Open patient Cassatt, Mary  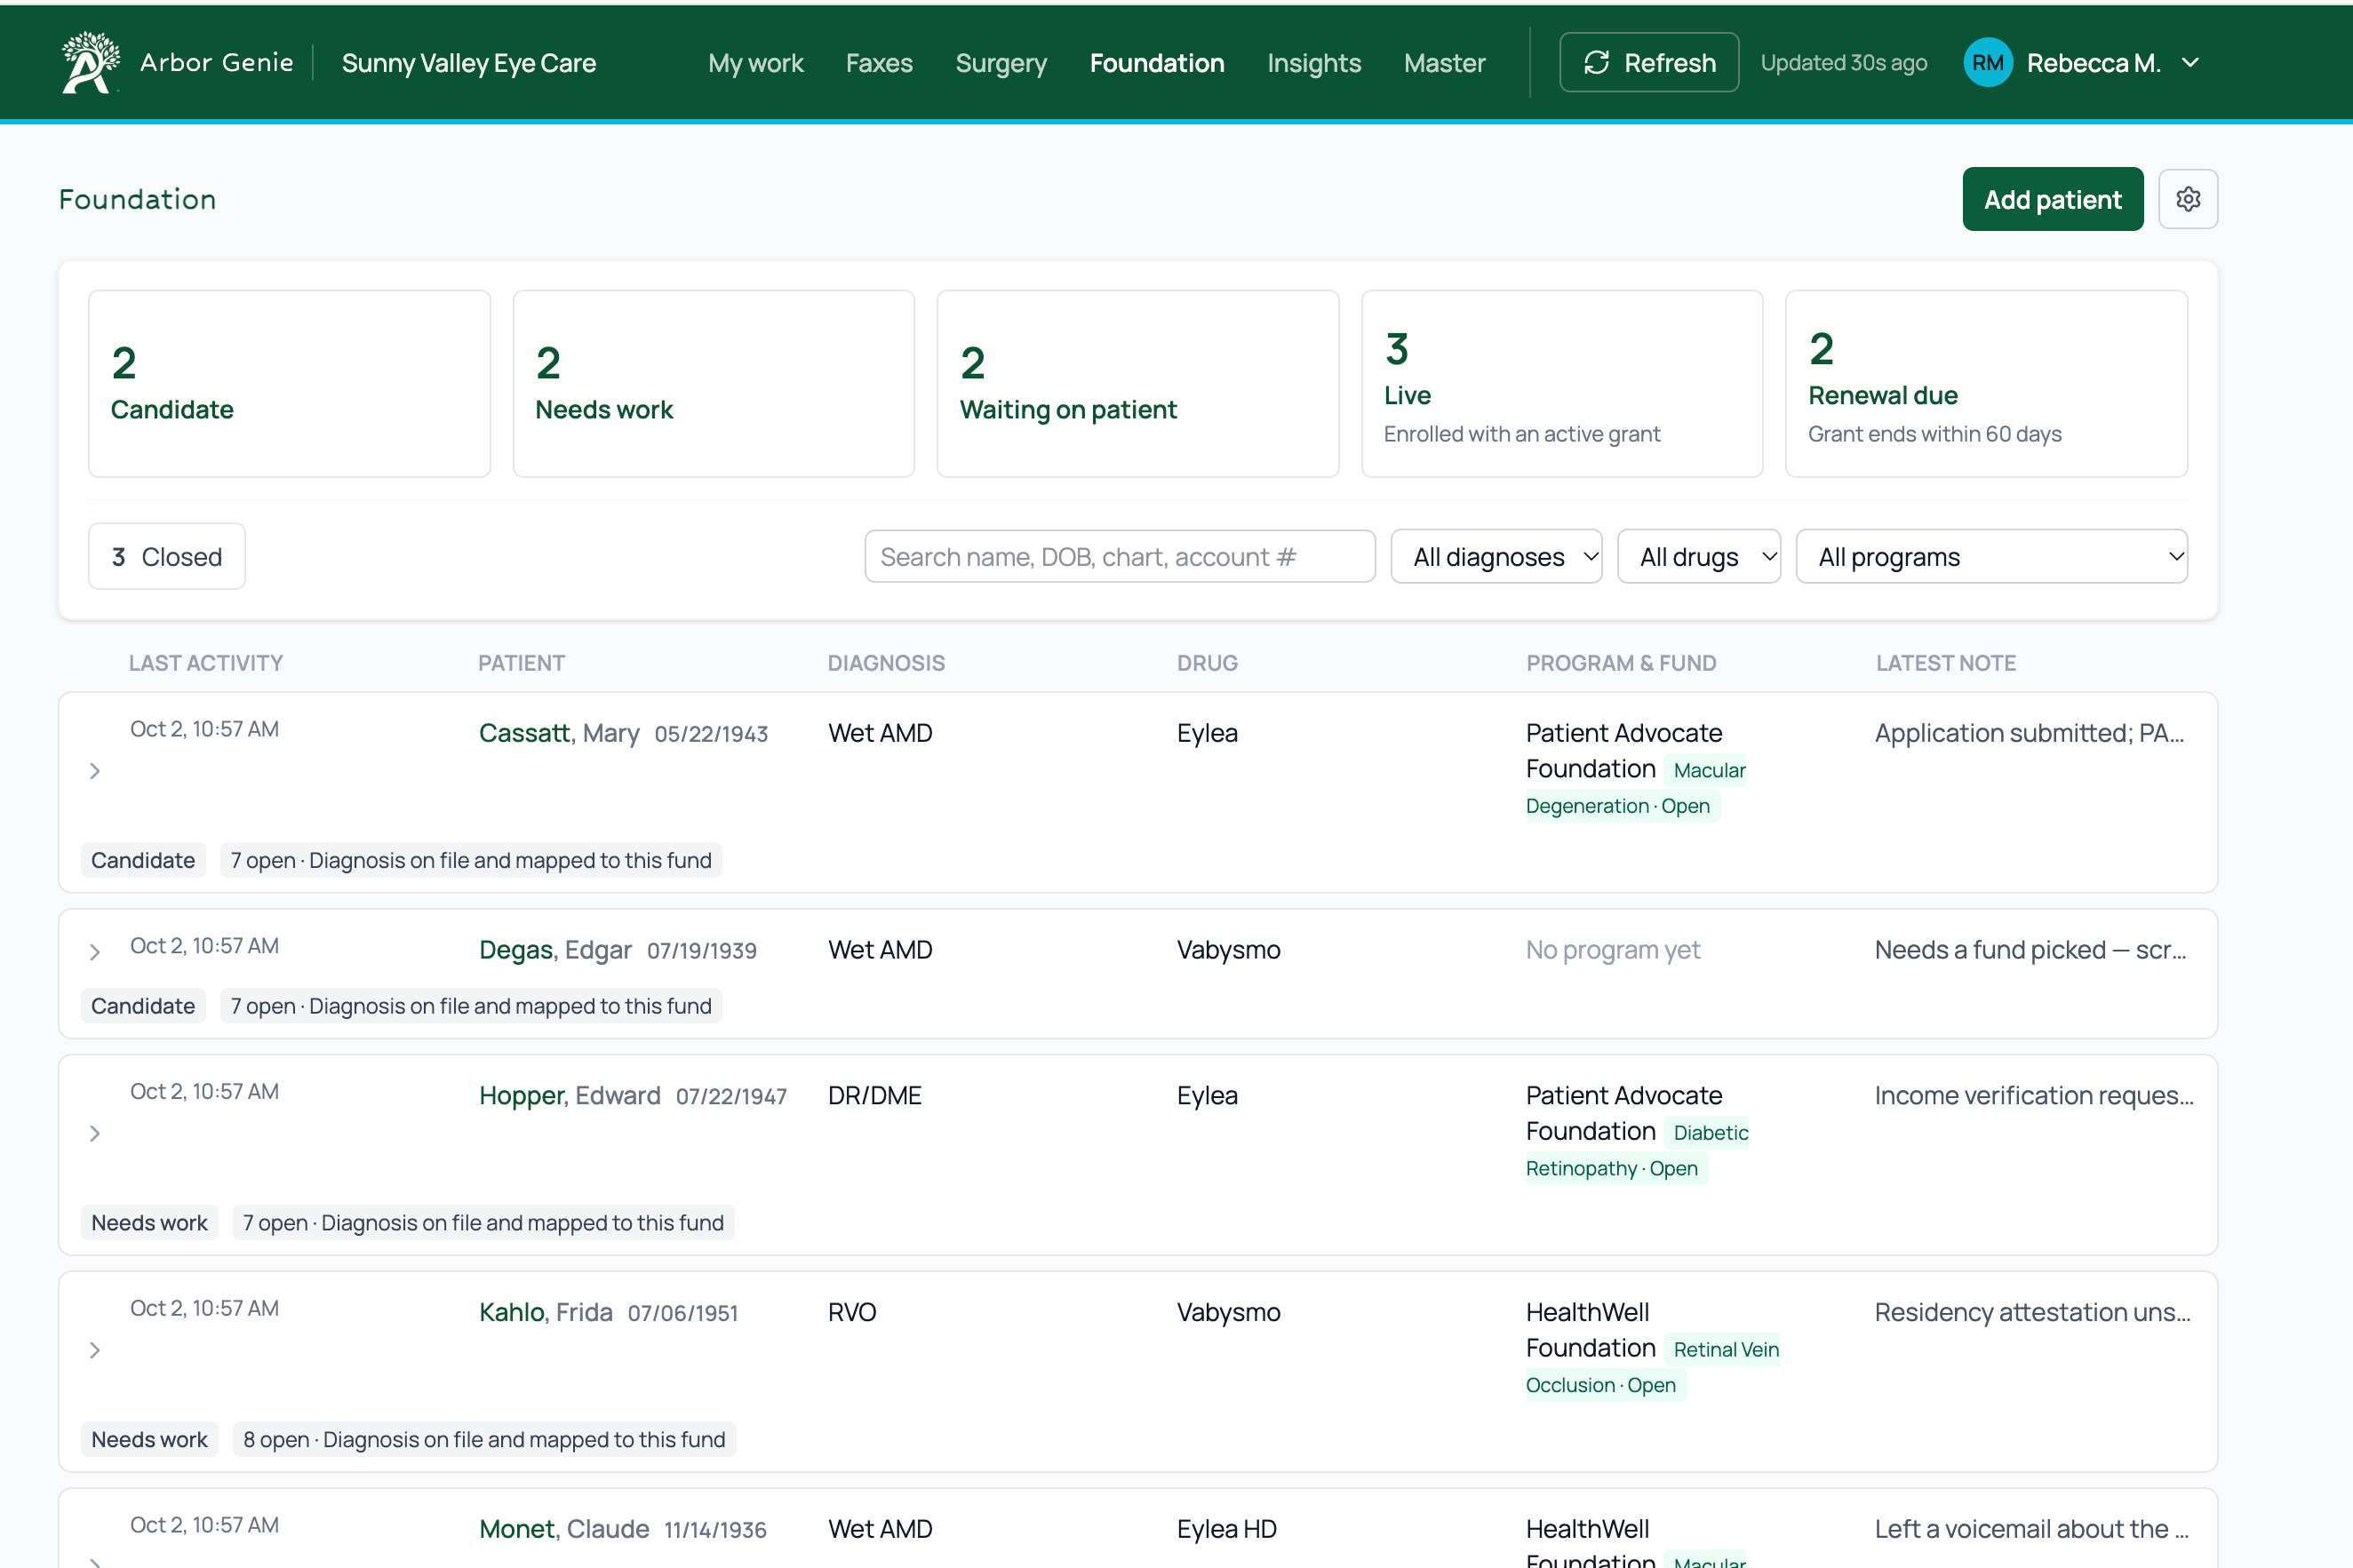[559, 733]
